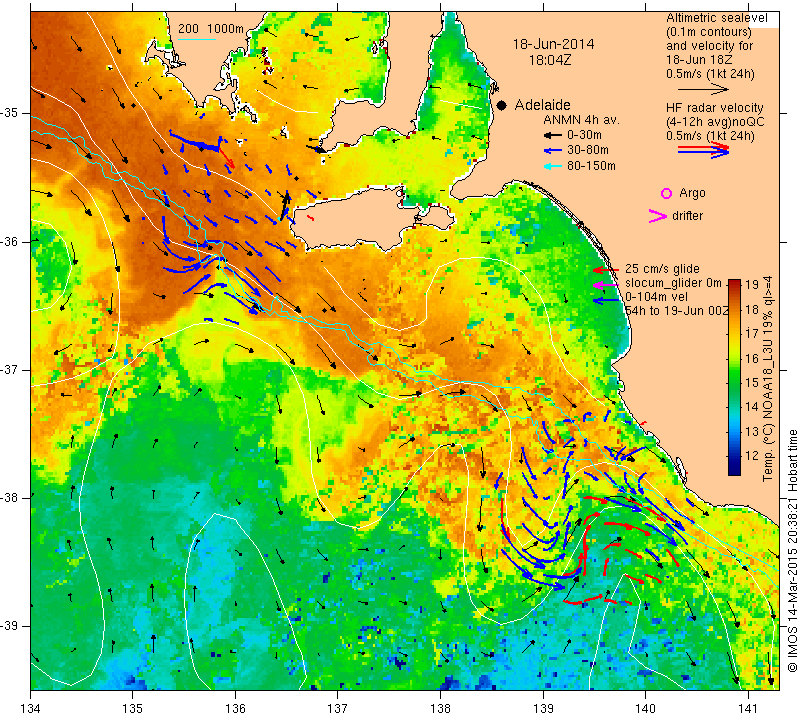
Task: Click the 19 tick on temperature scale
Action: coord(753,285)
